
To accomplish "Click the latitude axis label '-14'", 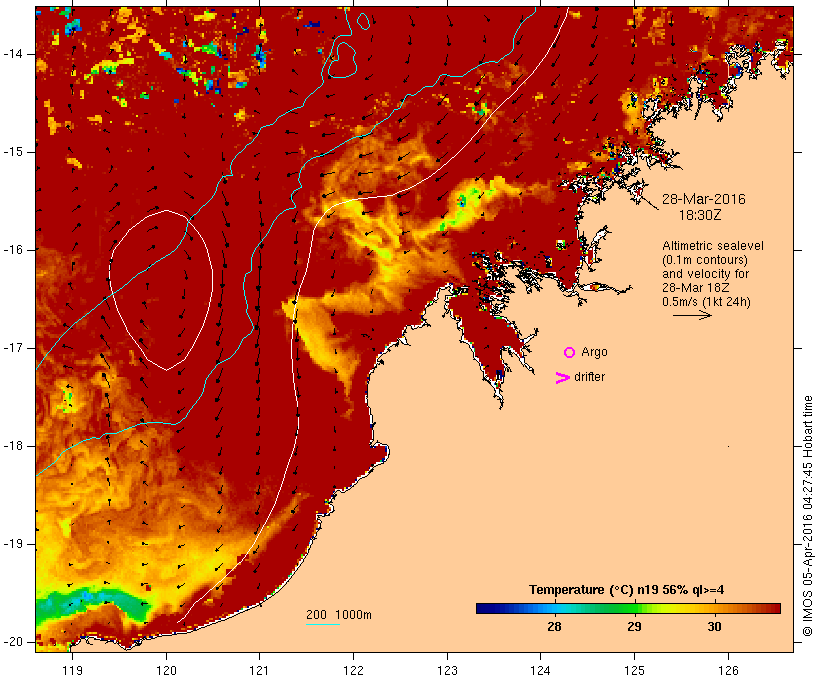I will click(x=12, y=54).
